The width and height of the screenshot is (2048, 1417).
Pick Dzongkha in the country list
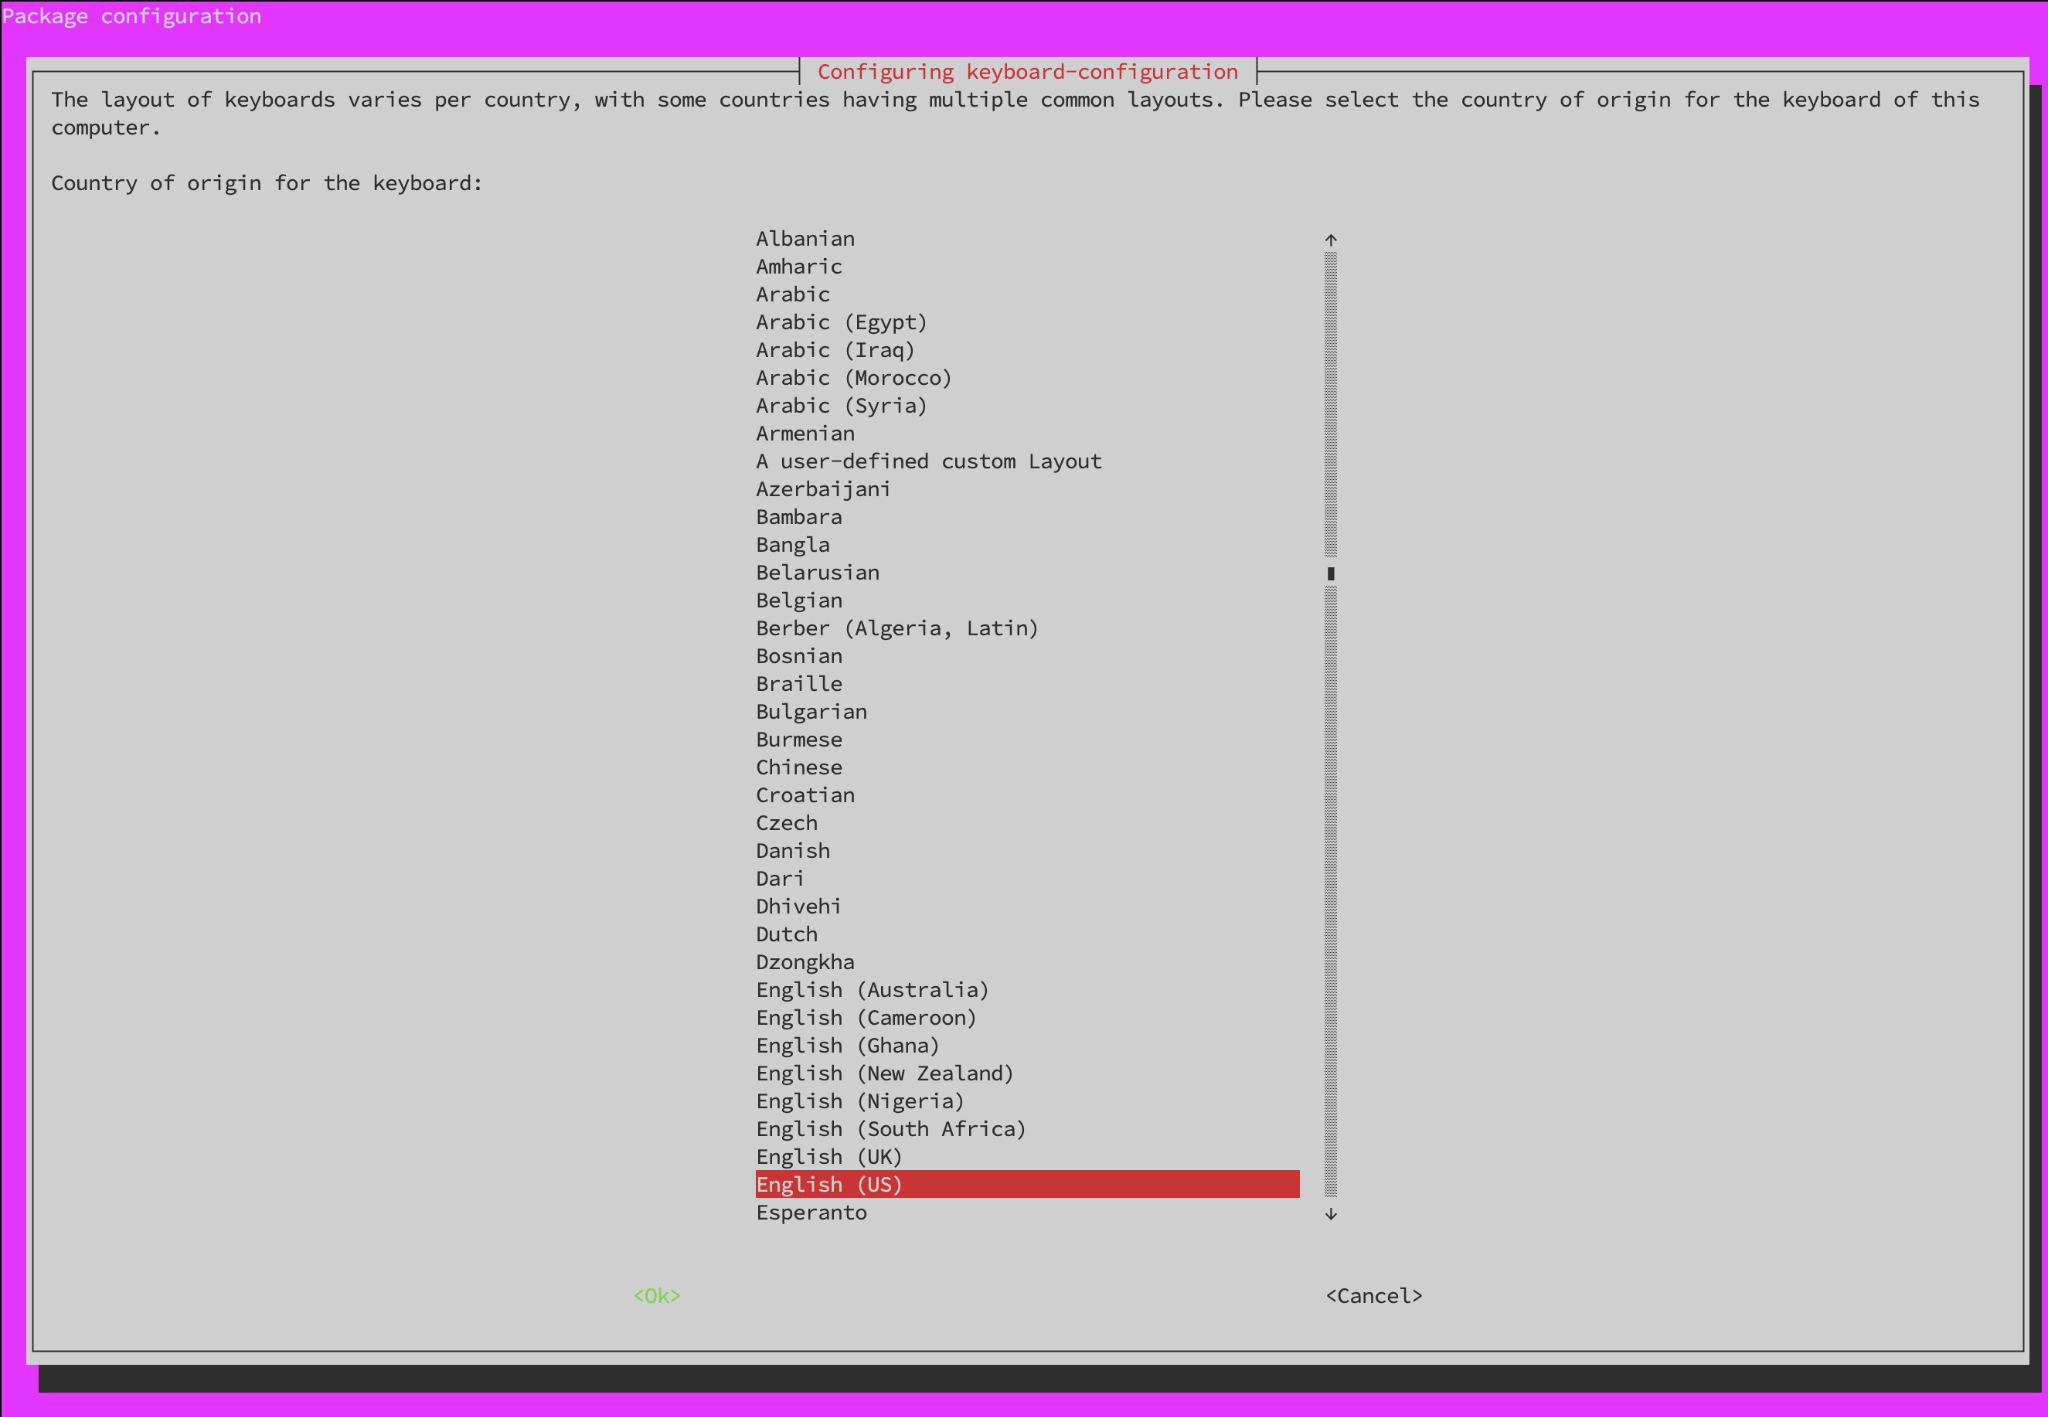point(805,962)
